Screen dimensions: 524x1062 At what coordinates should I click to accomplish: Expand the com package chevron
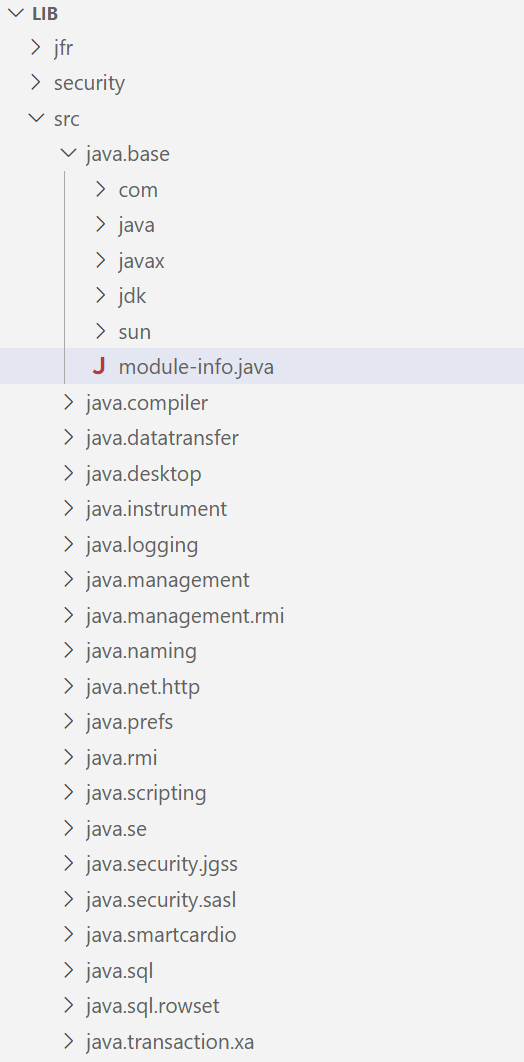tap(101, 190)
